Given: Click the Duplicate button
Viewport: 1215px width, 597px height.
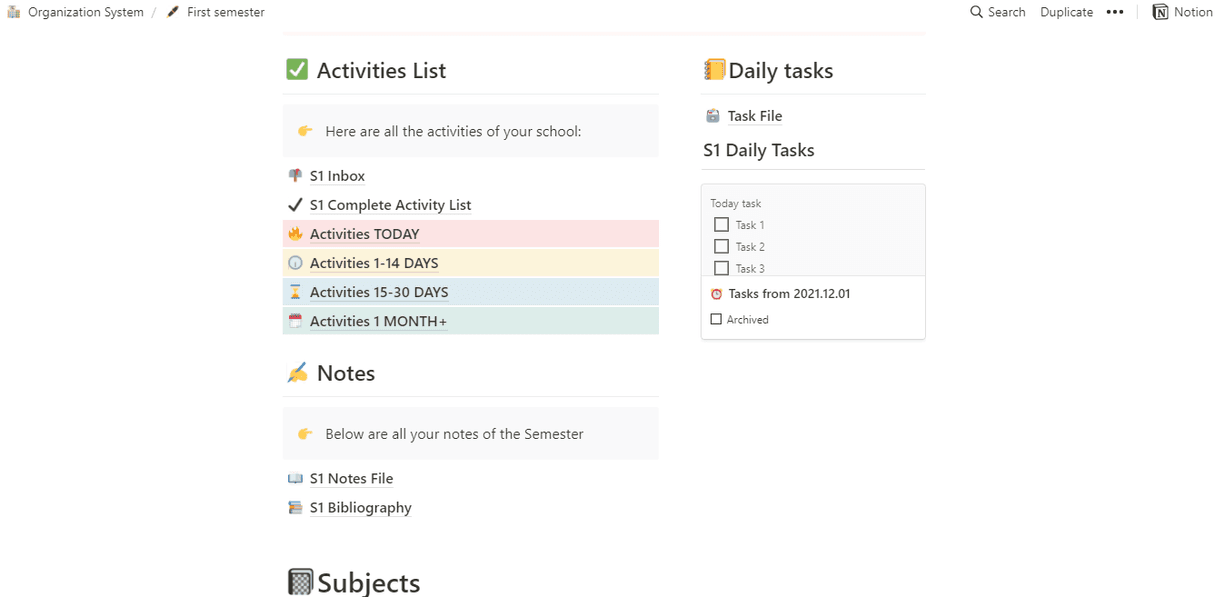Looking at the screenshot, I should (1065, 12).
